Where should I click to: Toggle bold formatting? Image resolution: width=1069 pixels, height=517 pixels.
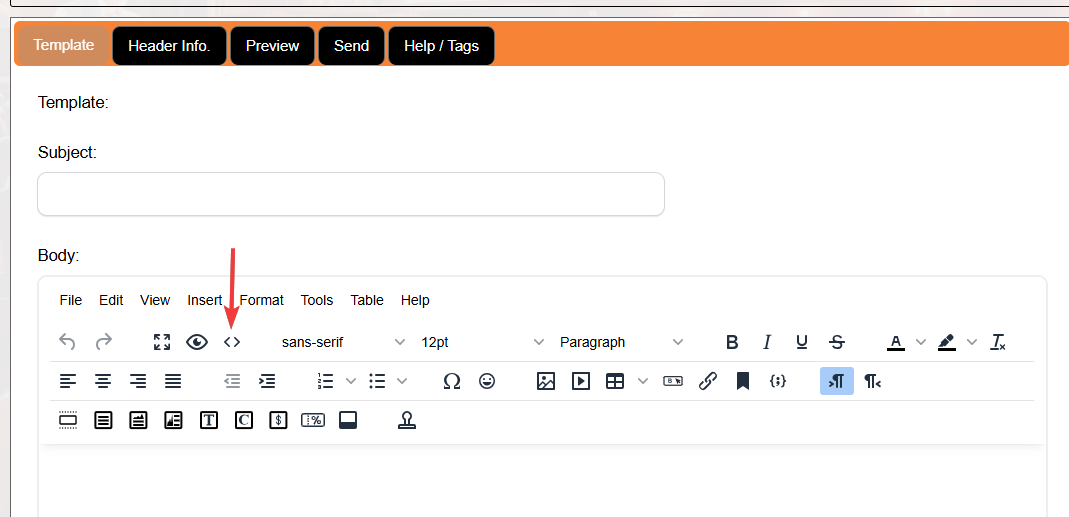click(x=732, y=342)
